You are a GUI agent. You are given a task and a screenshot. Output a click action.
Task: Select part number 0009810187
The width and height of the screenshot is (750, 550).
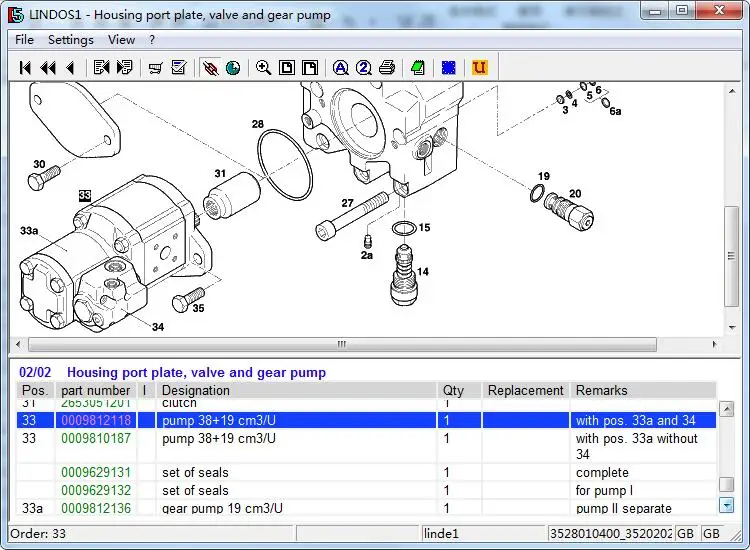(x=96, y=438)
